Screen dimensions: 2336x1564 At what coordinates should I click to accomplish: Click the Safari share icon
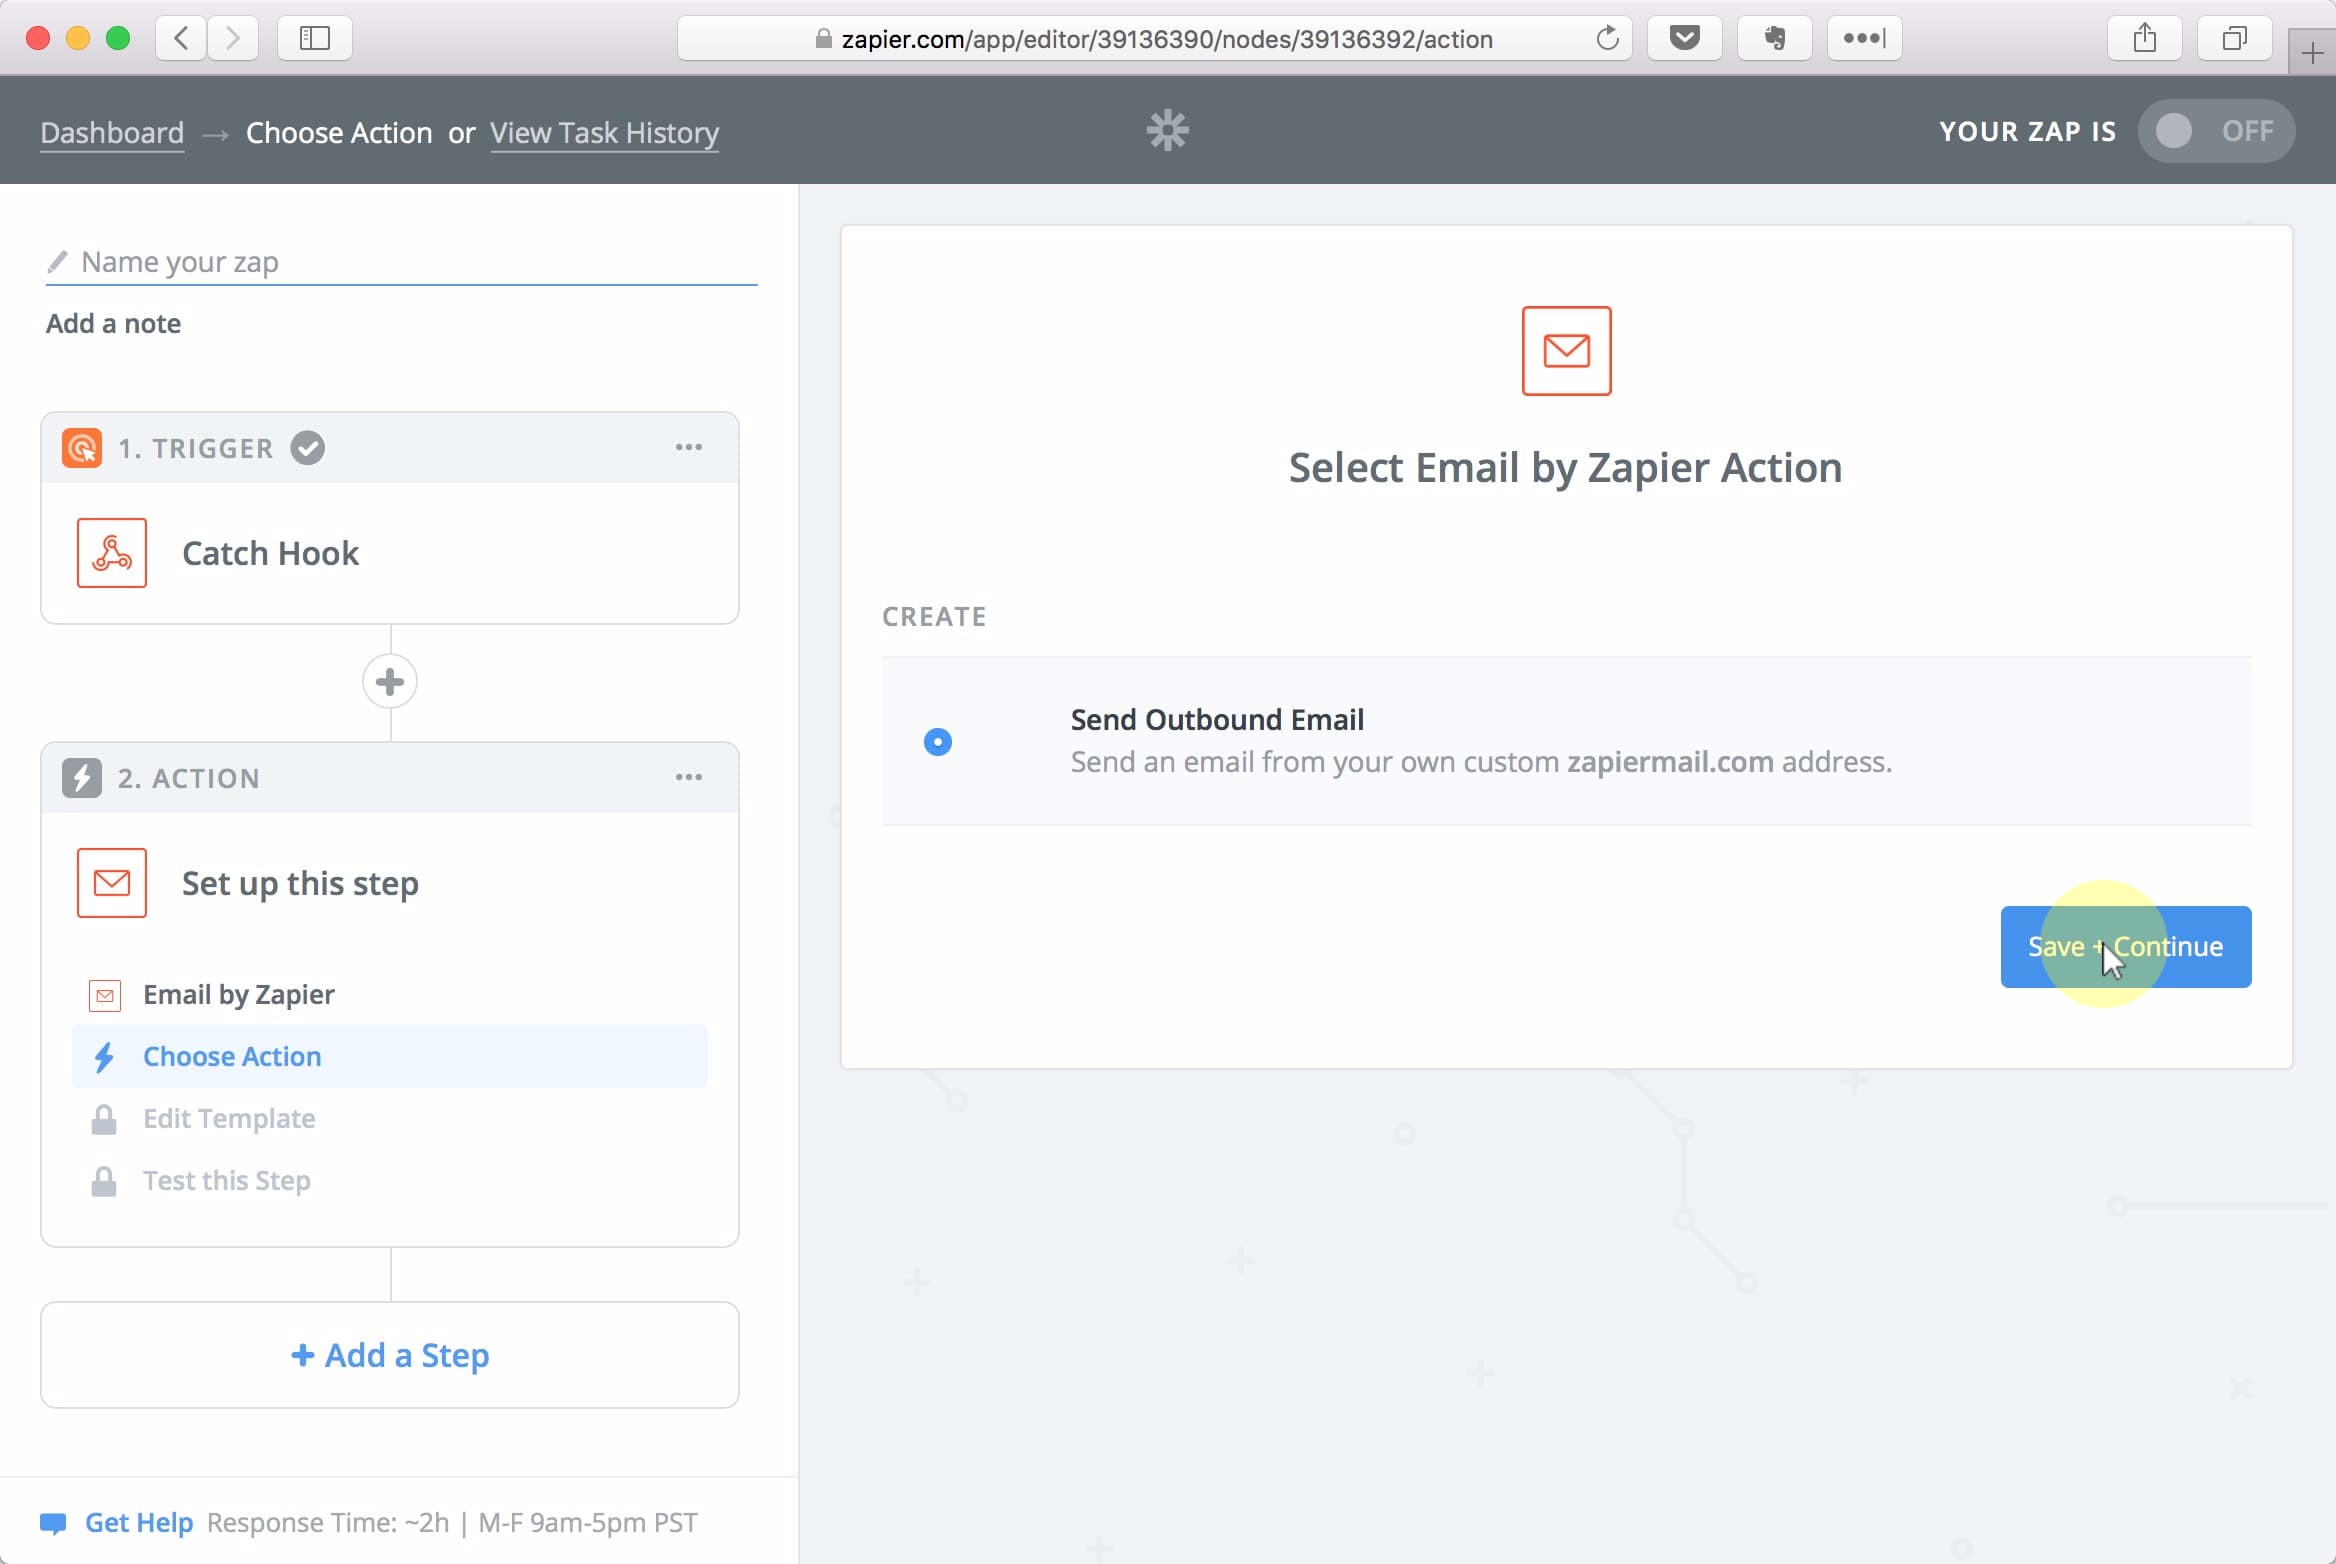(x=2145, y=38)
